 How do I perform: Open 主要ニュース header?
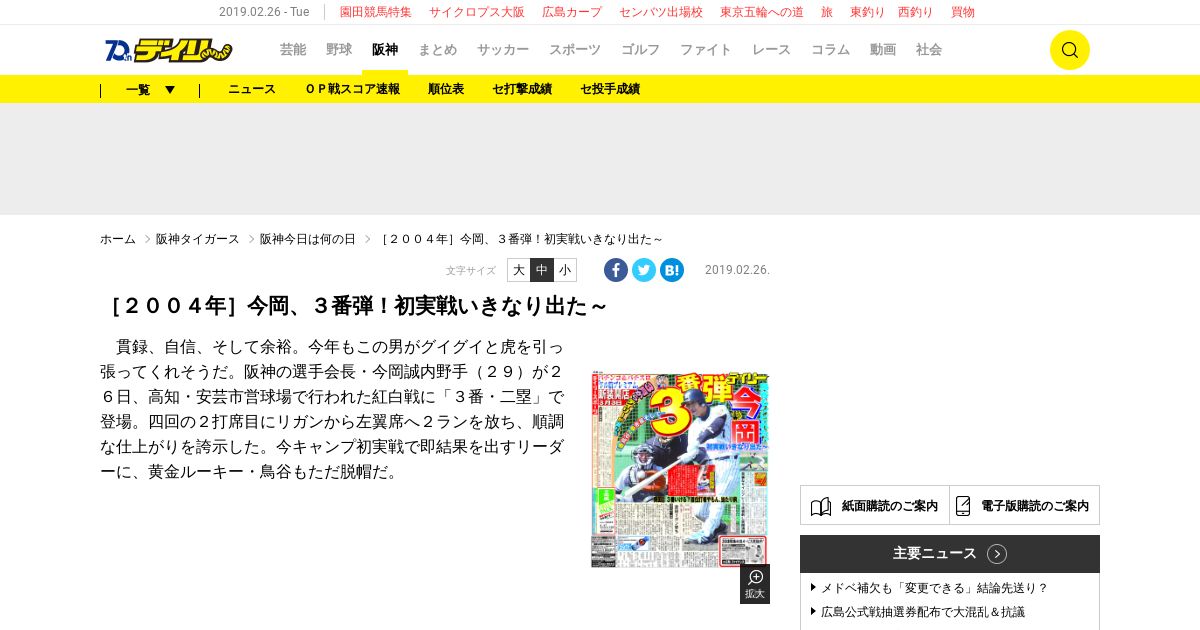[950, 554]
